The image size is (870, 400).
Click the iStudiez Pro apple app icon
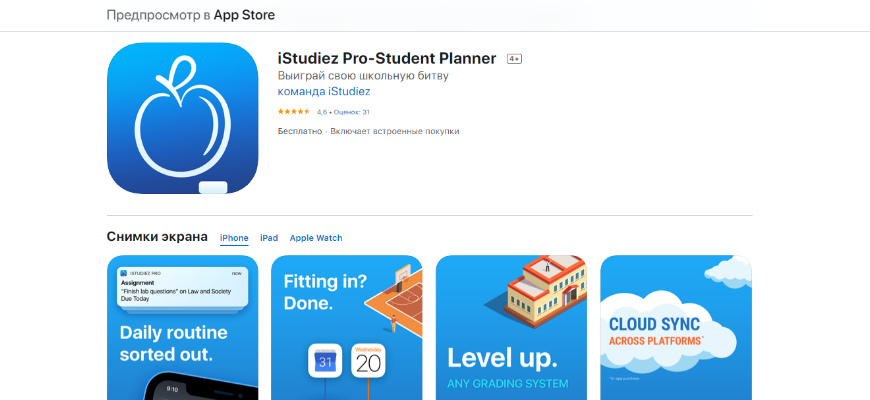pyautogui.click(x=183, y=118)
